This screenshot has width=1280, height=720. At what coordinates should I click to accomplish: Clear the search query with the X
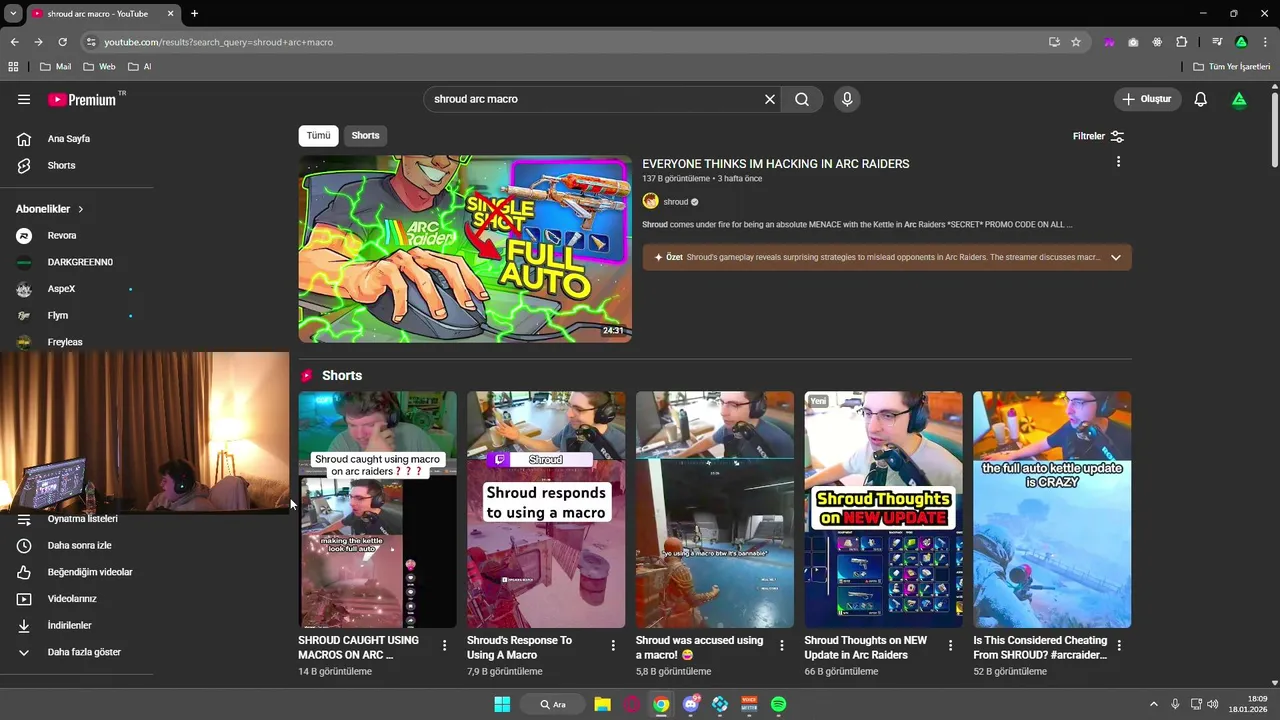(x=770, y=99)
